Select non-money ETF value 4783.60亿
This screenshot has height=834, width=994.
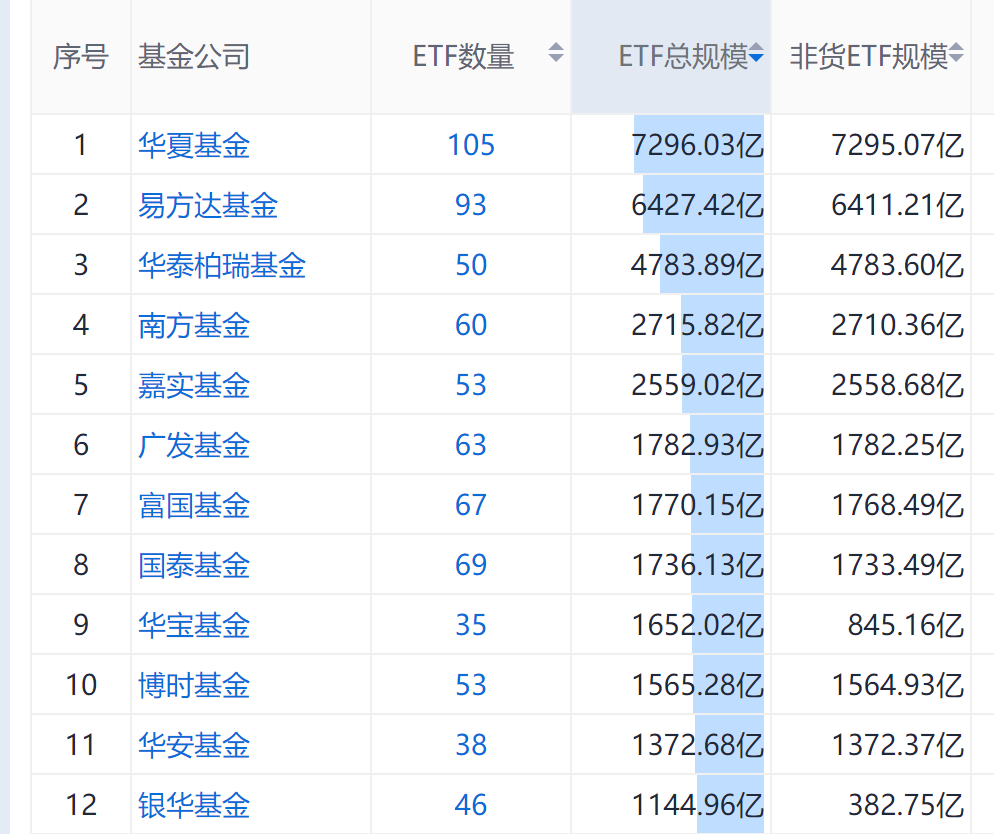898,265
